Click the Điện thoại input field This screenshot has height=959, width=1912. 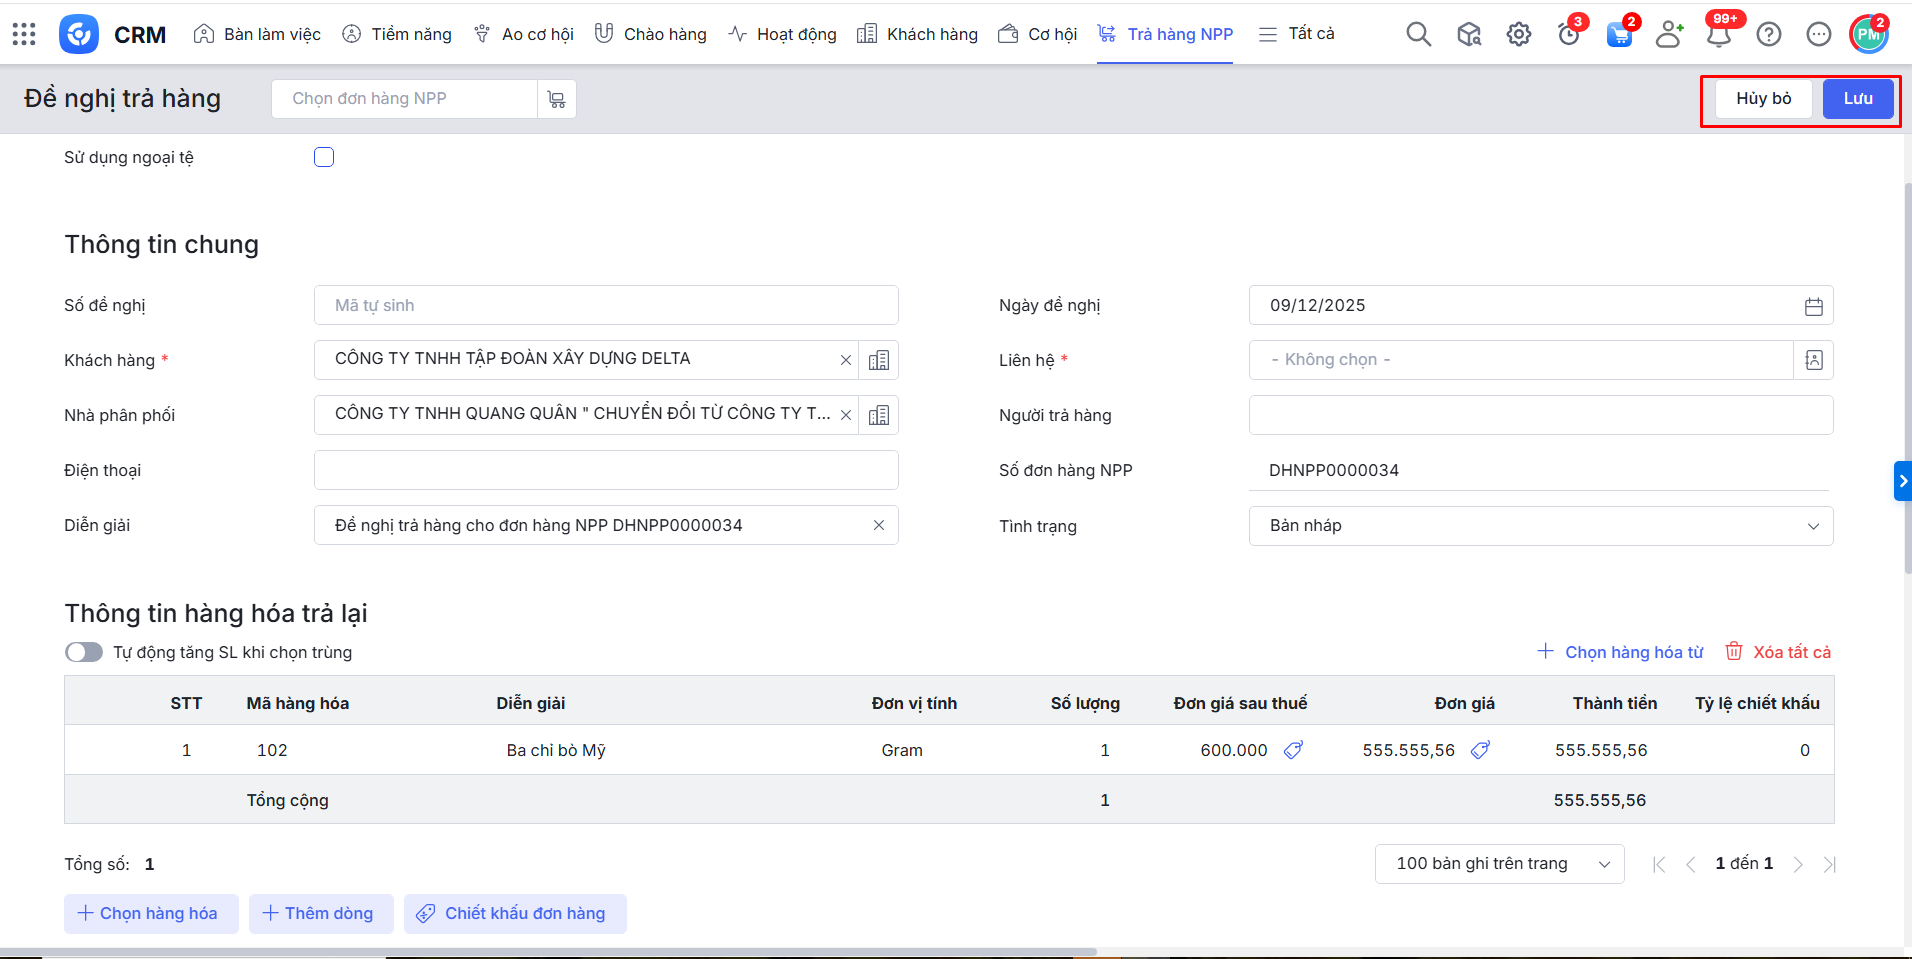pos(605,470)
